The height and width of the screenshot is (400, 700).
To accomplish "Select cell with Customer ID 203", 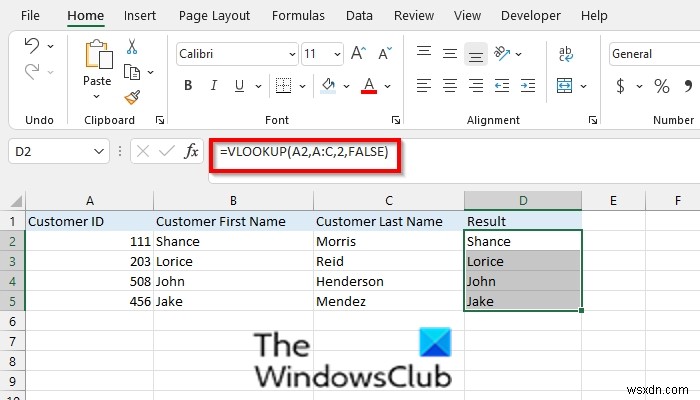I will 90,261.
